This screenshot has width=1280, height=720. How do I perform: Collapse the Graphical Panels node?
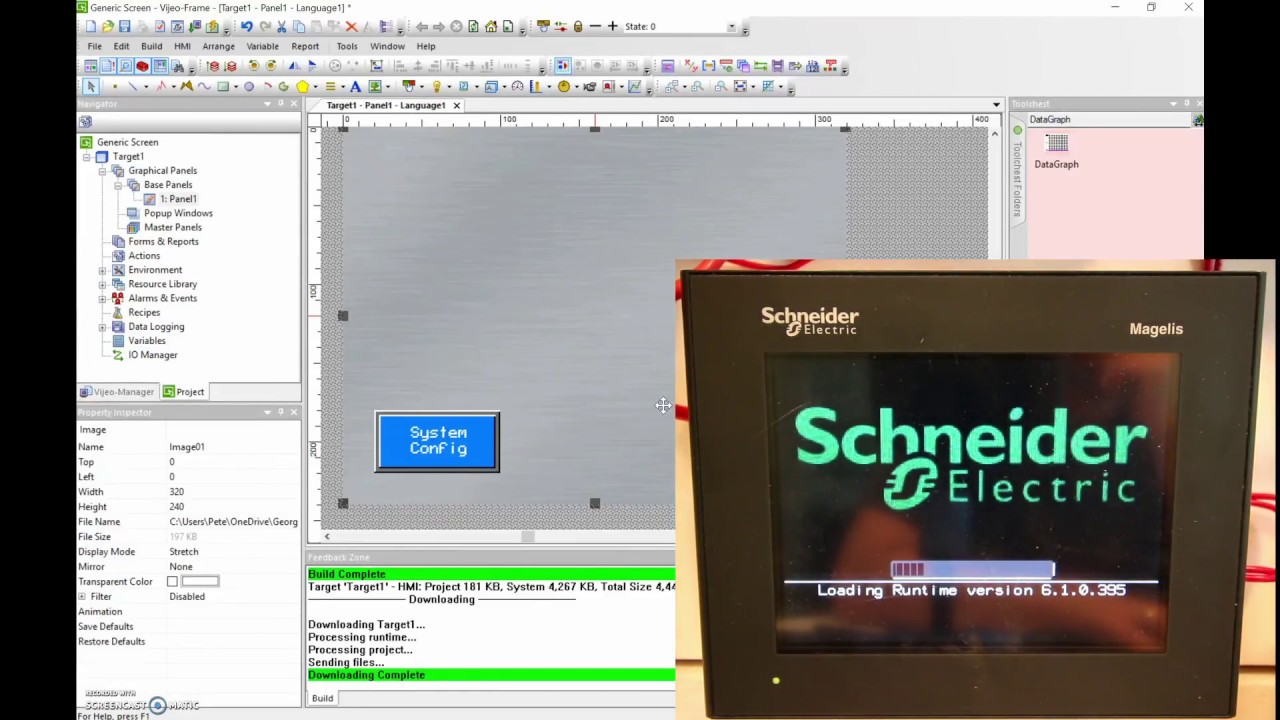[x=103, y=171]
